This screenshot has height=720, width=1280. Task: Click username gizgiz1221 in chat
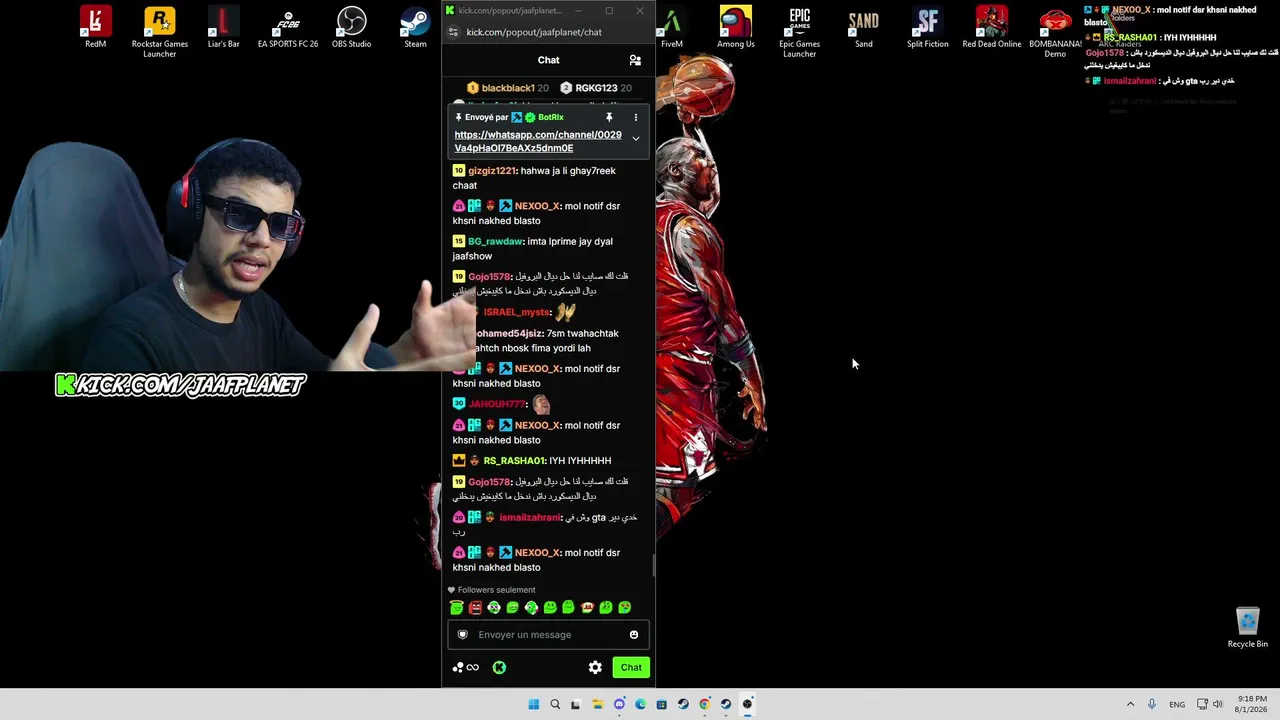(x=492, y=170)
